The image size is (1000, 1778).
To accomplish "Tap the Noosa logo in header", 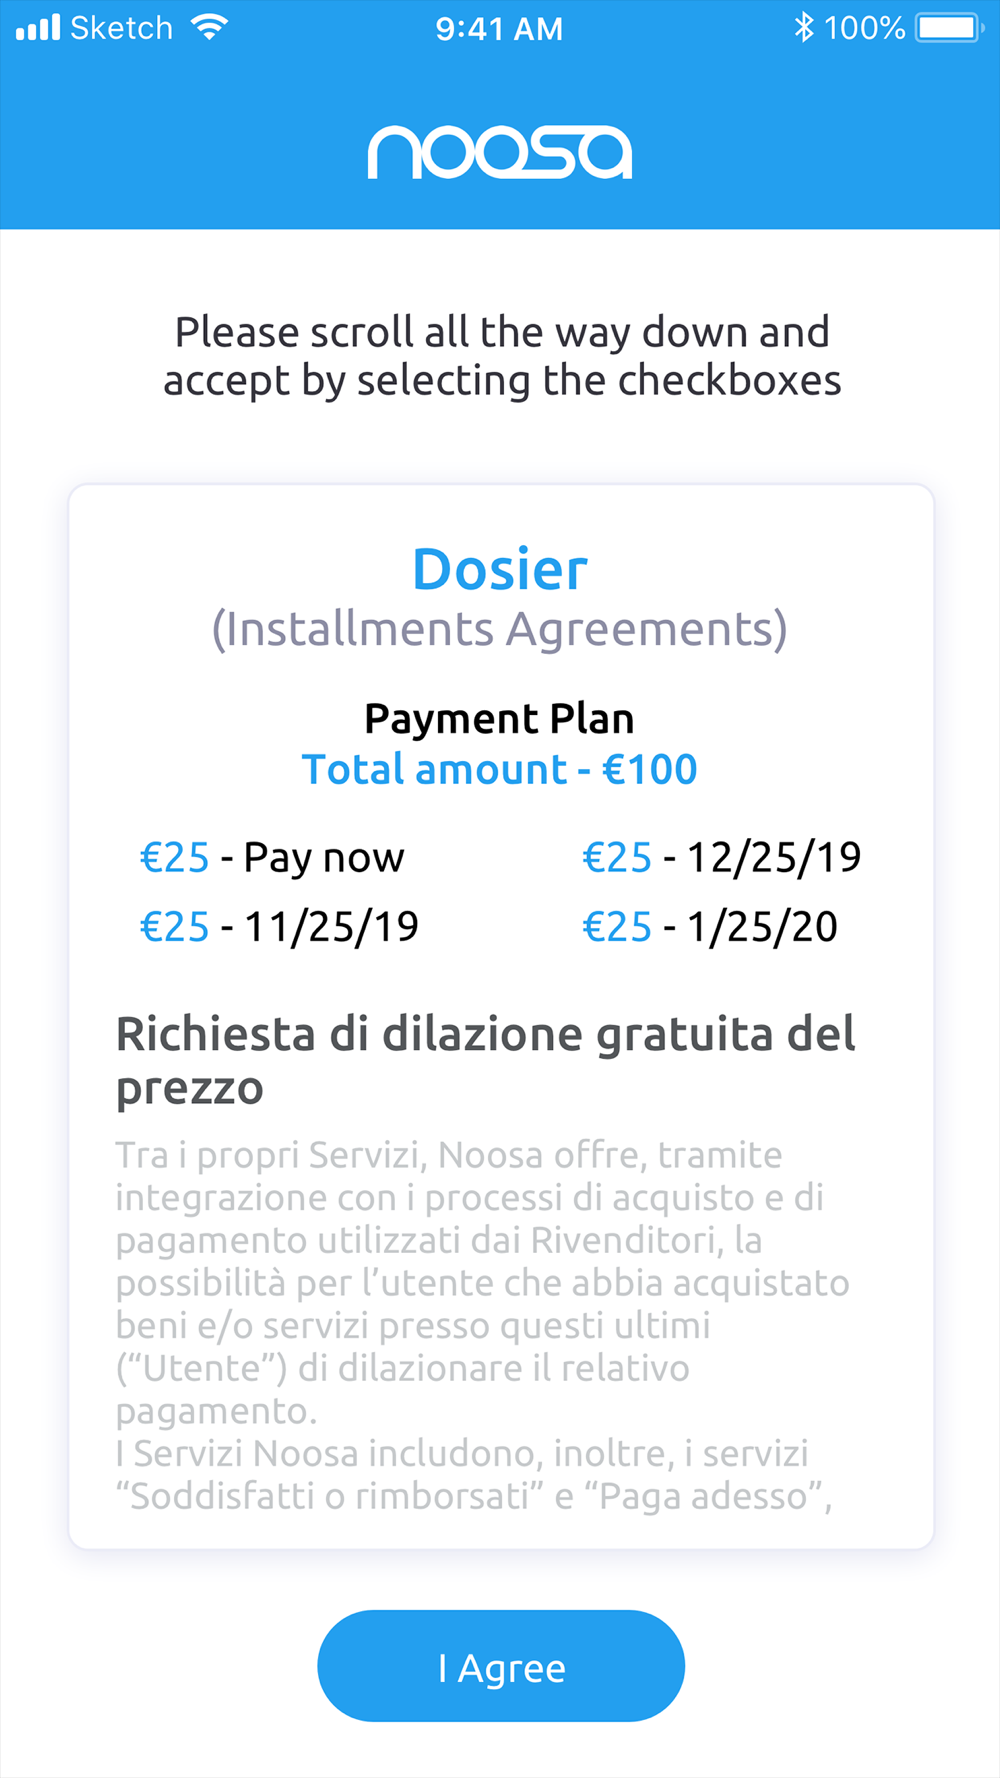I will click(500, 153).
